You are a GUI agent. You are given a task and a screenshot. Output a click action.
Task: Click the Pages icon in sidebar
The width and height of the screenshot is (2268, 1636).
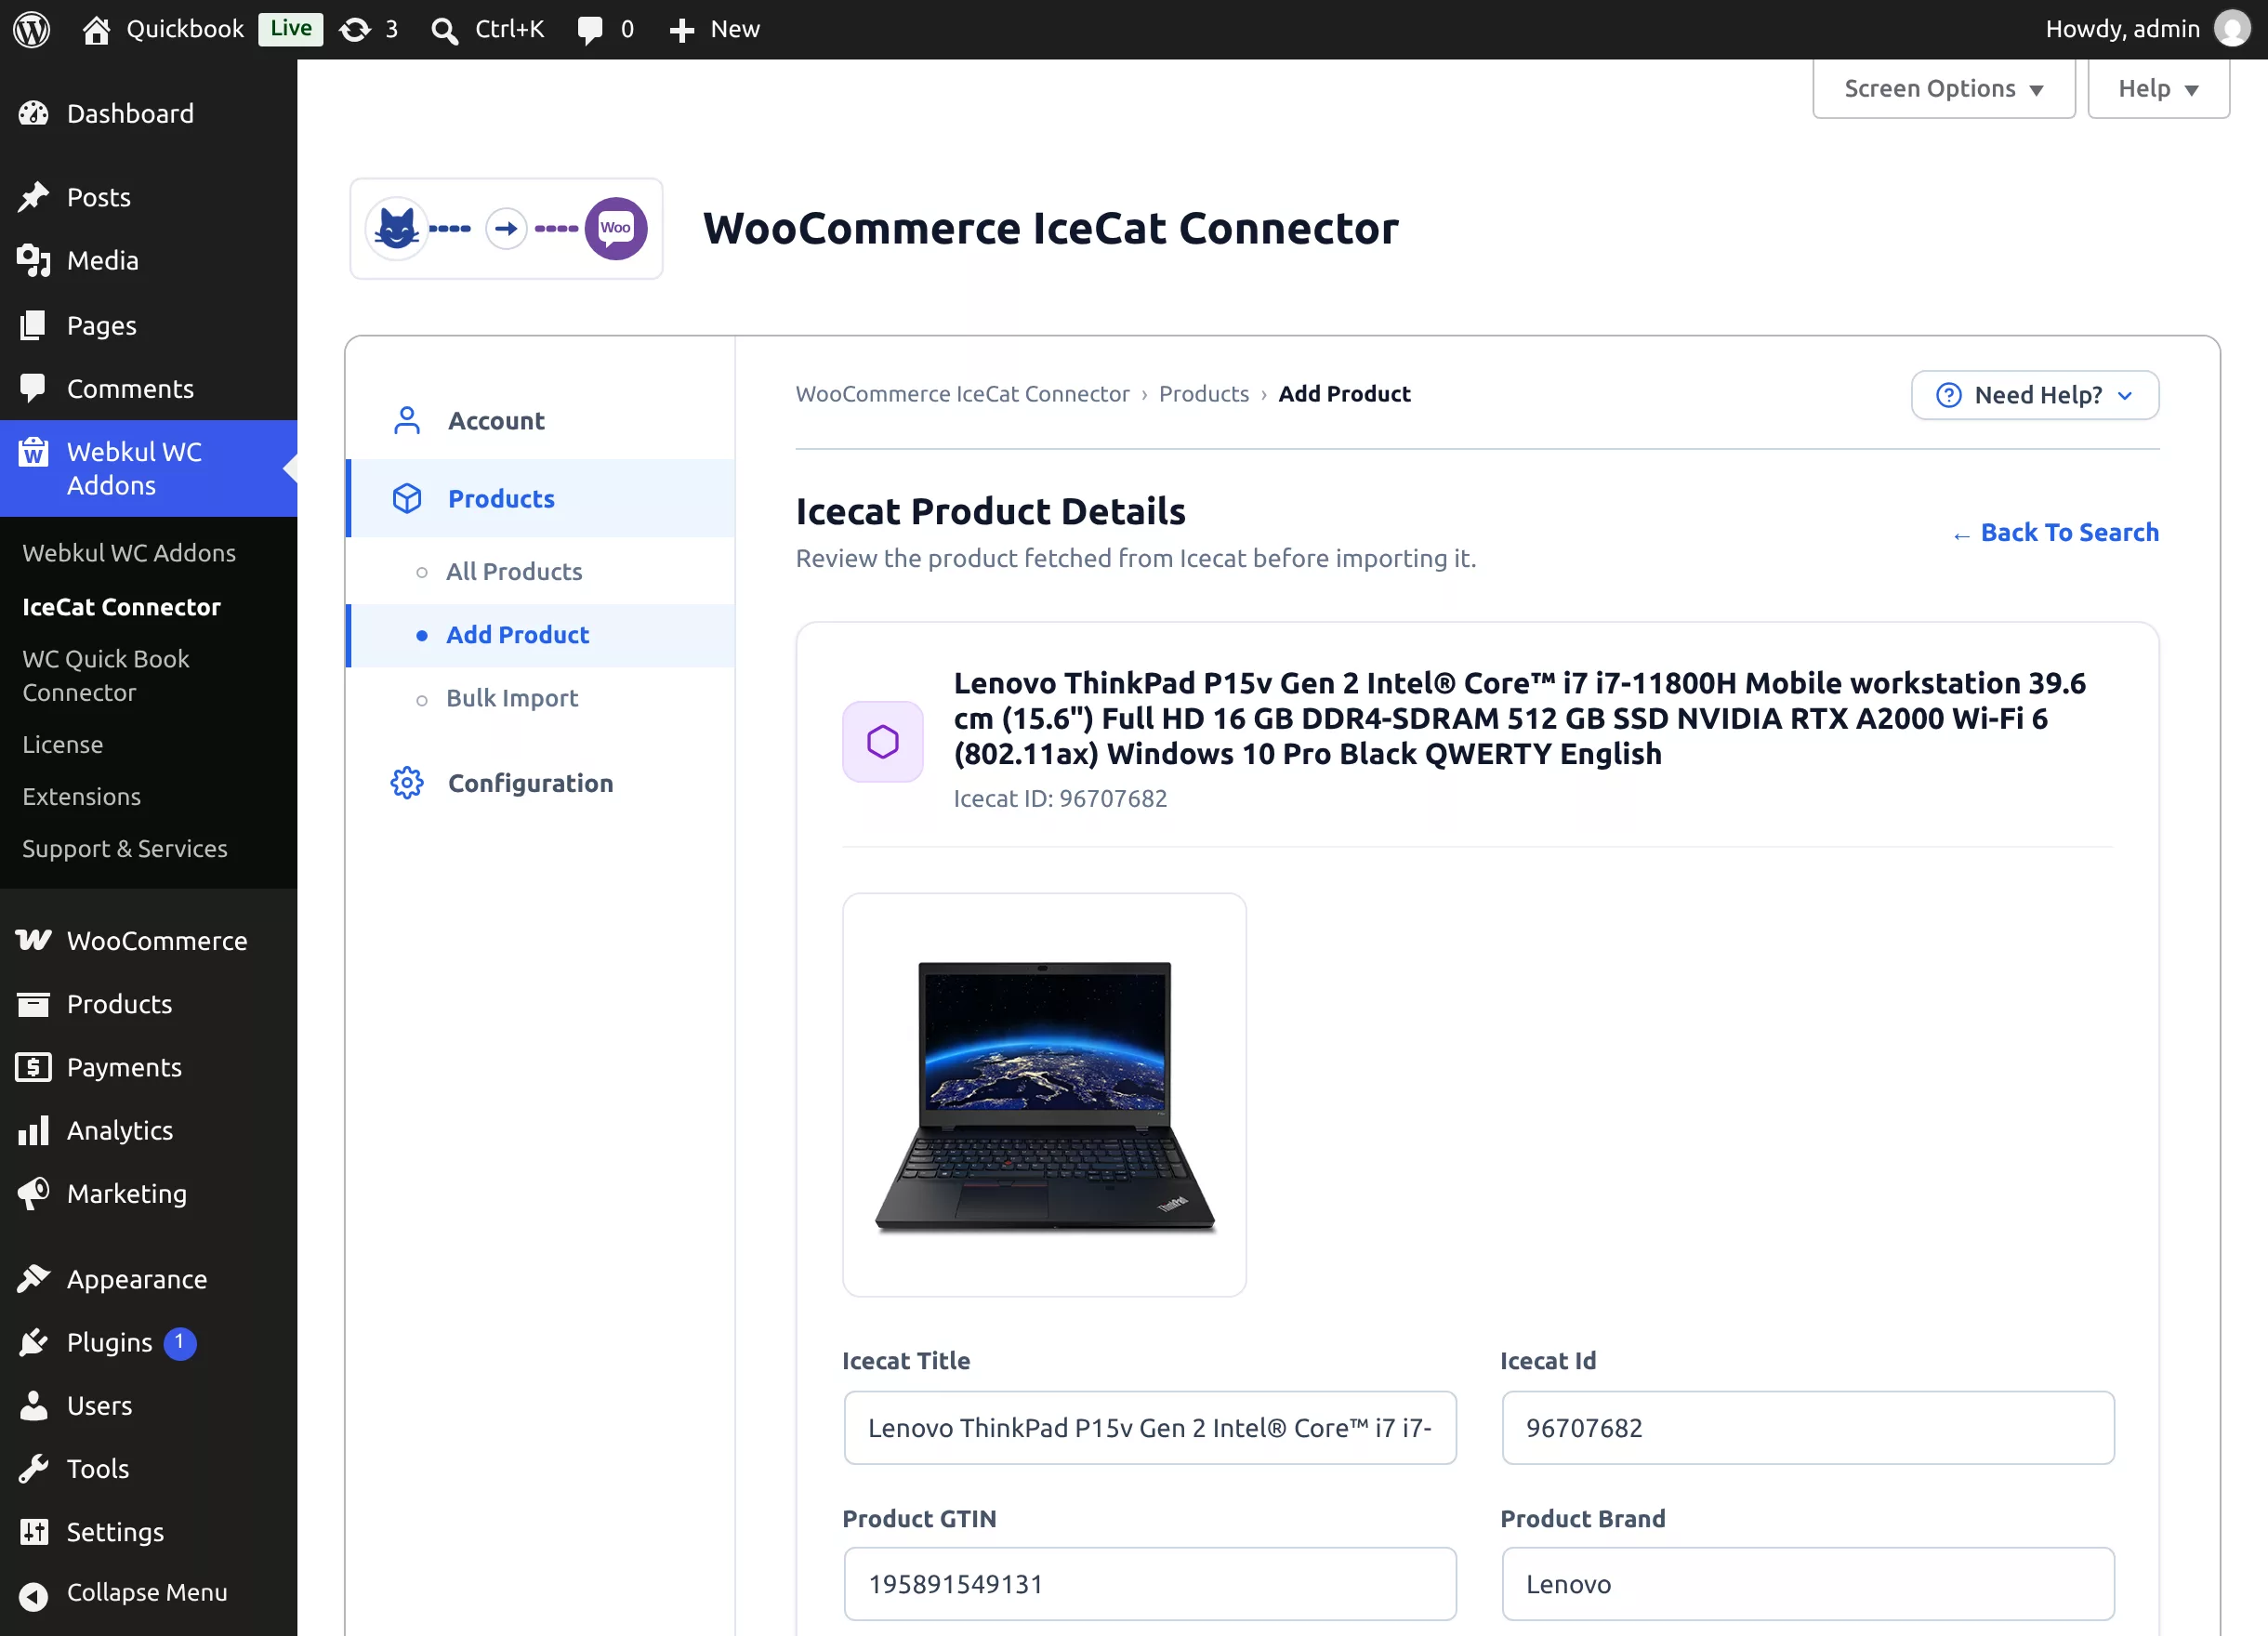[x=33, y=325]
